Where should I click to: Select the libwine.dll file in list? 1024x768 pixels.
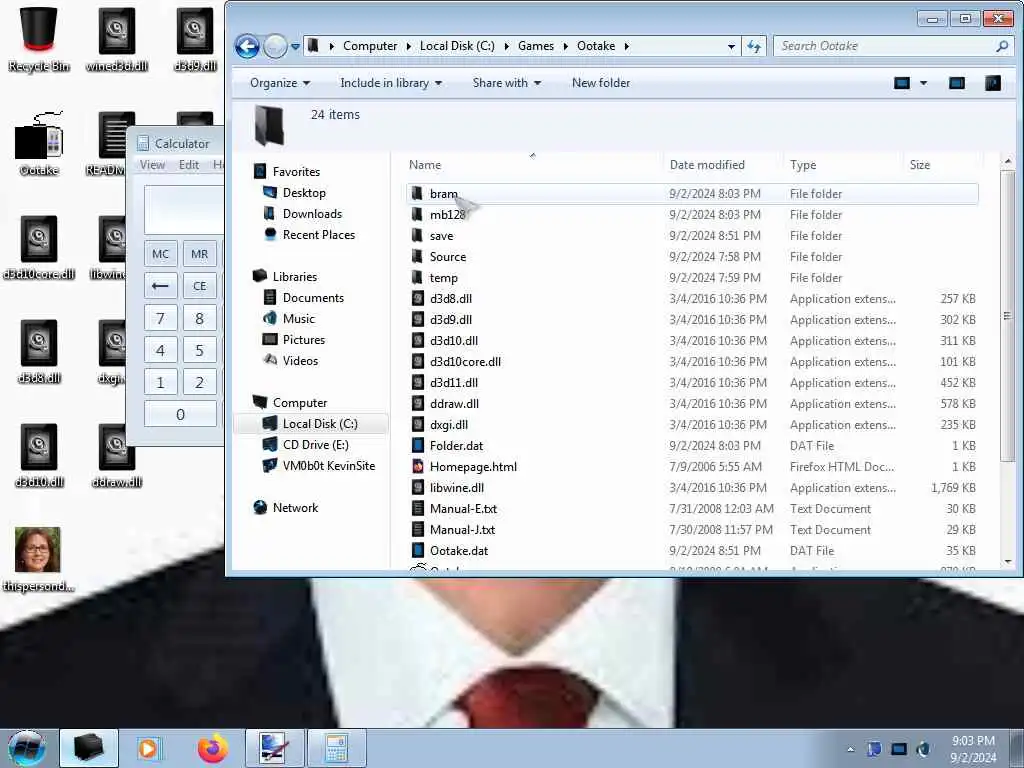pyautogui.click(x=456, y=488)
